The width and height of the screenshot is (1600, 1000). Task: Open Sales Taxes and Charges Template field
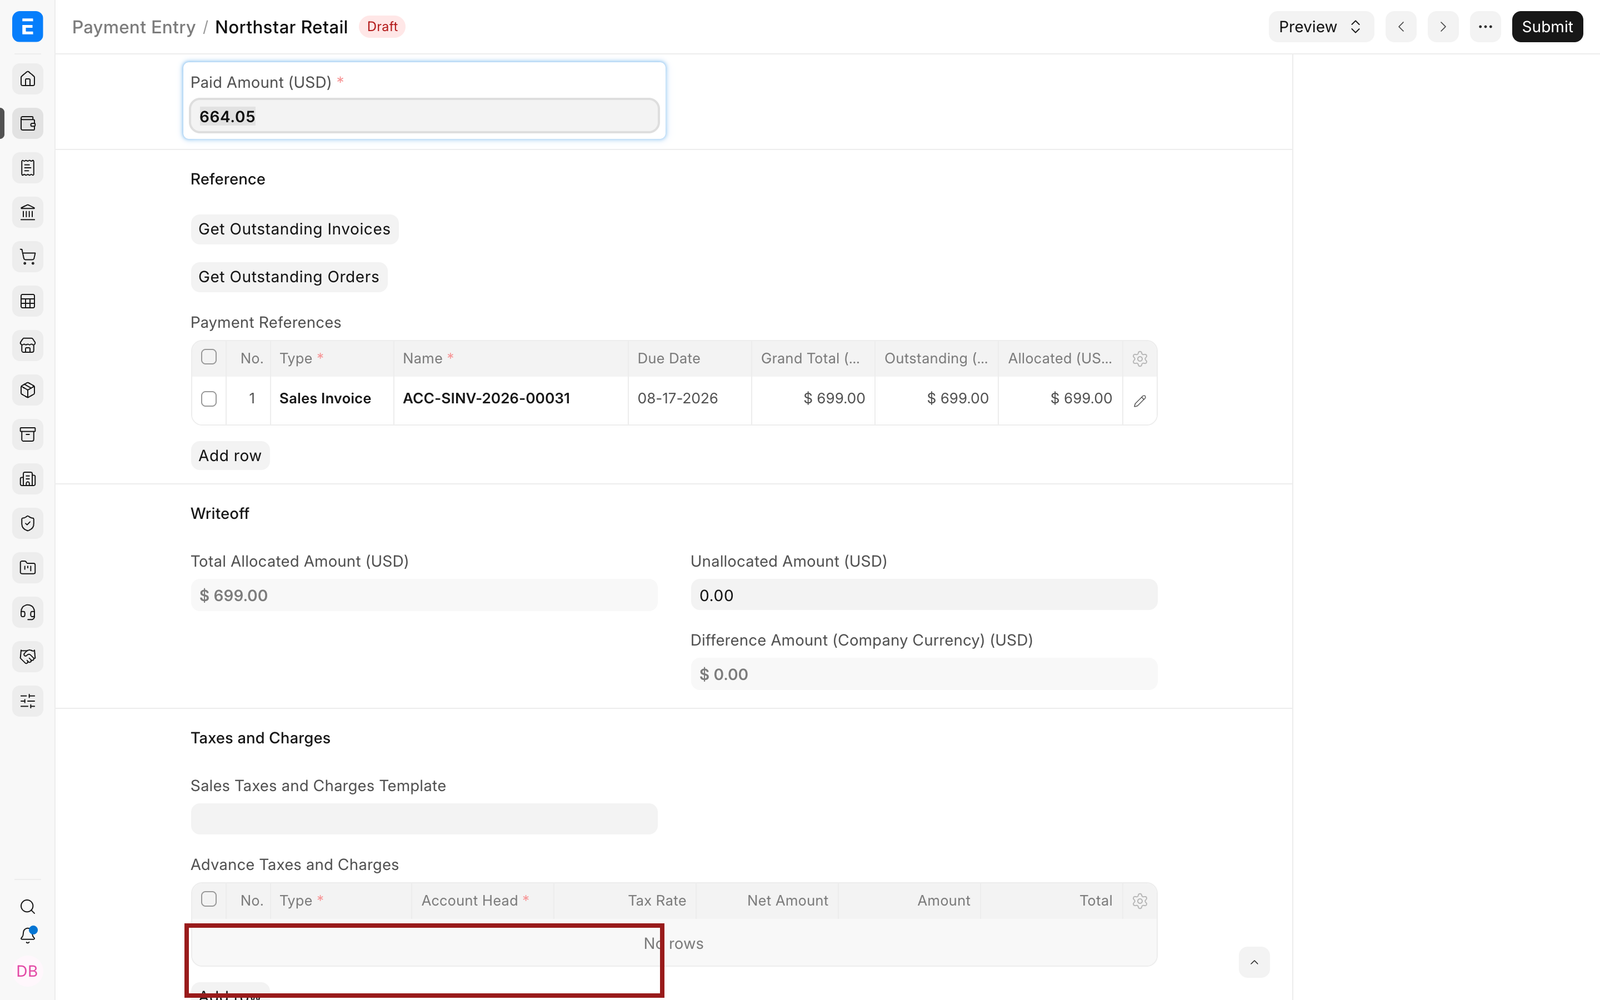424,819
